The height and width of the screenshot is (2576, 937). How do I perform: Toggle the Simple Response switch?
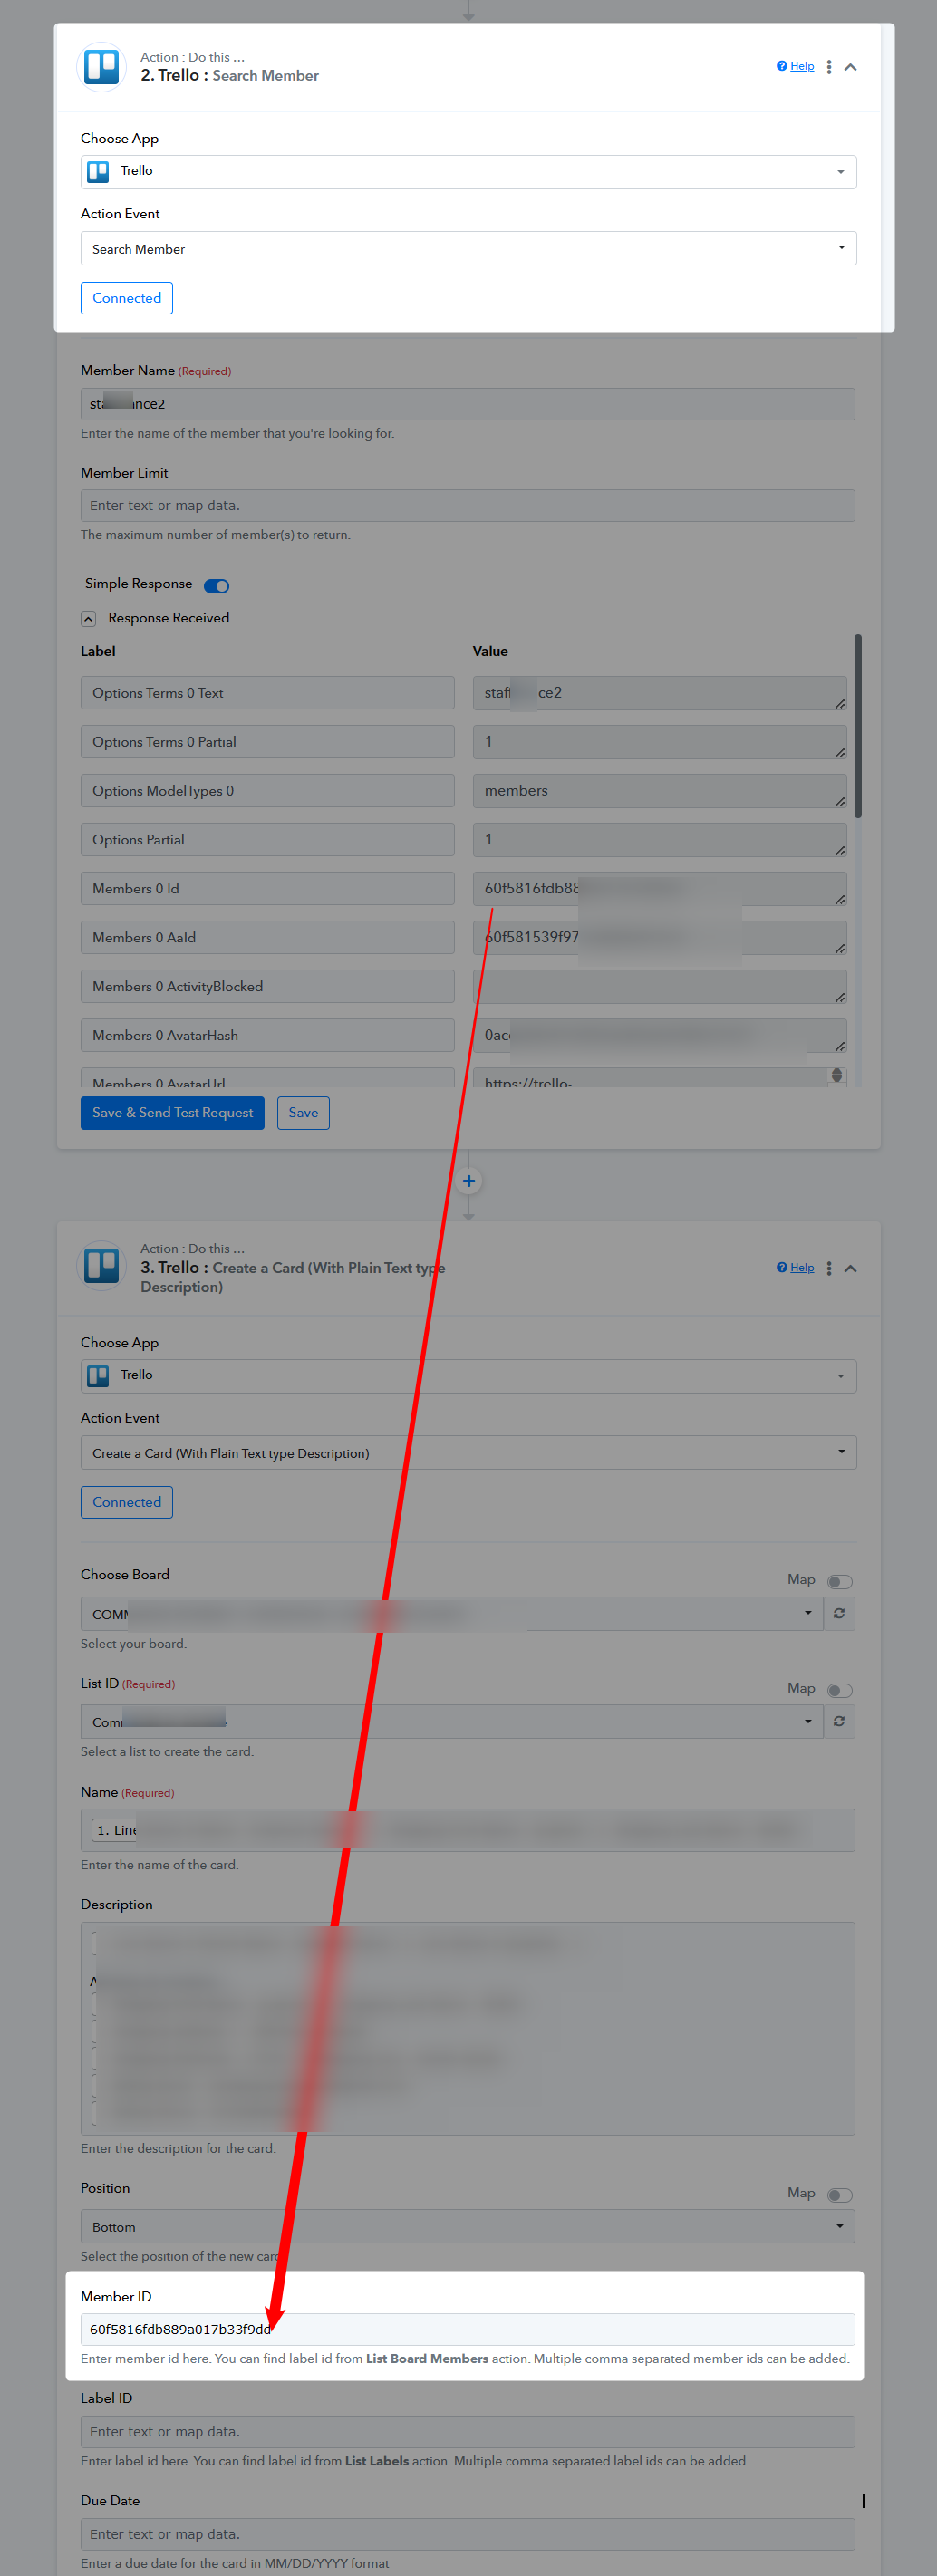coord(217,586)
